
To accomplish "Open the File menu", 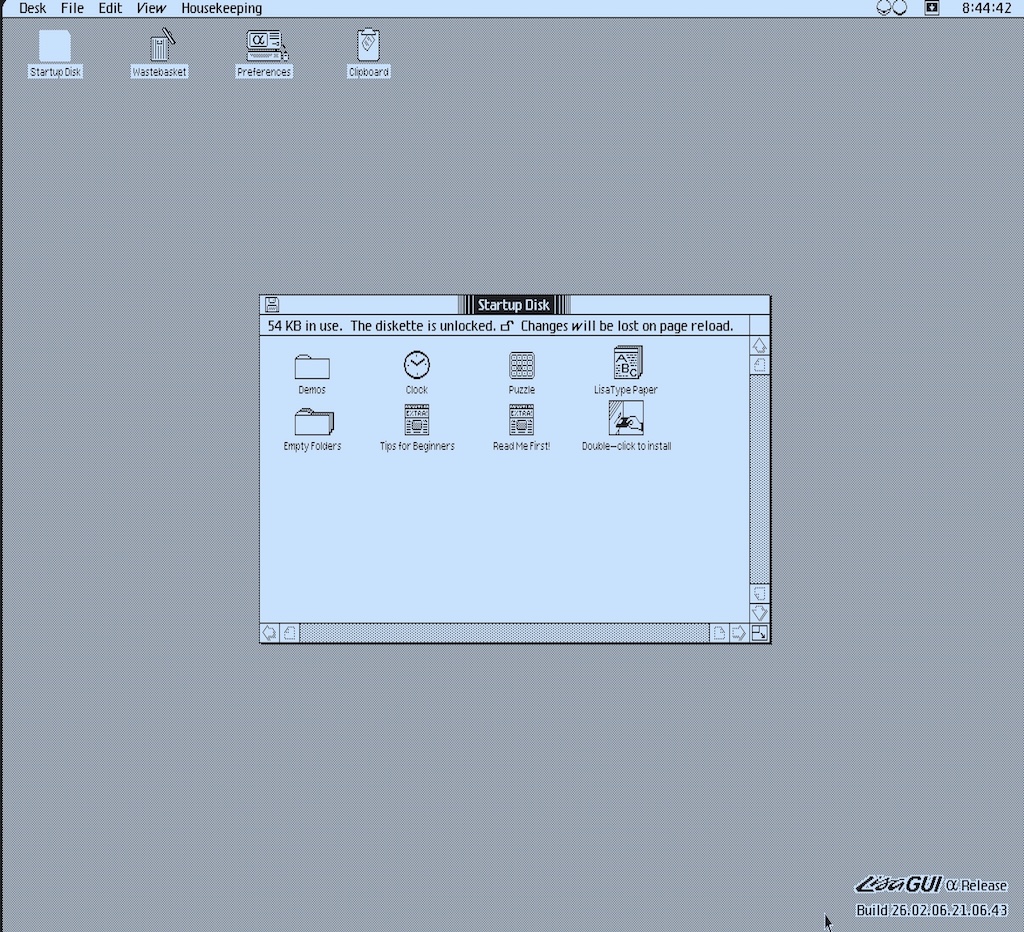I will point(72,8).
